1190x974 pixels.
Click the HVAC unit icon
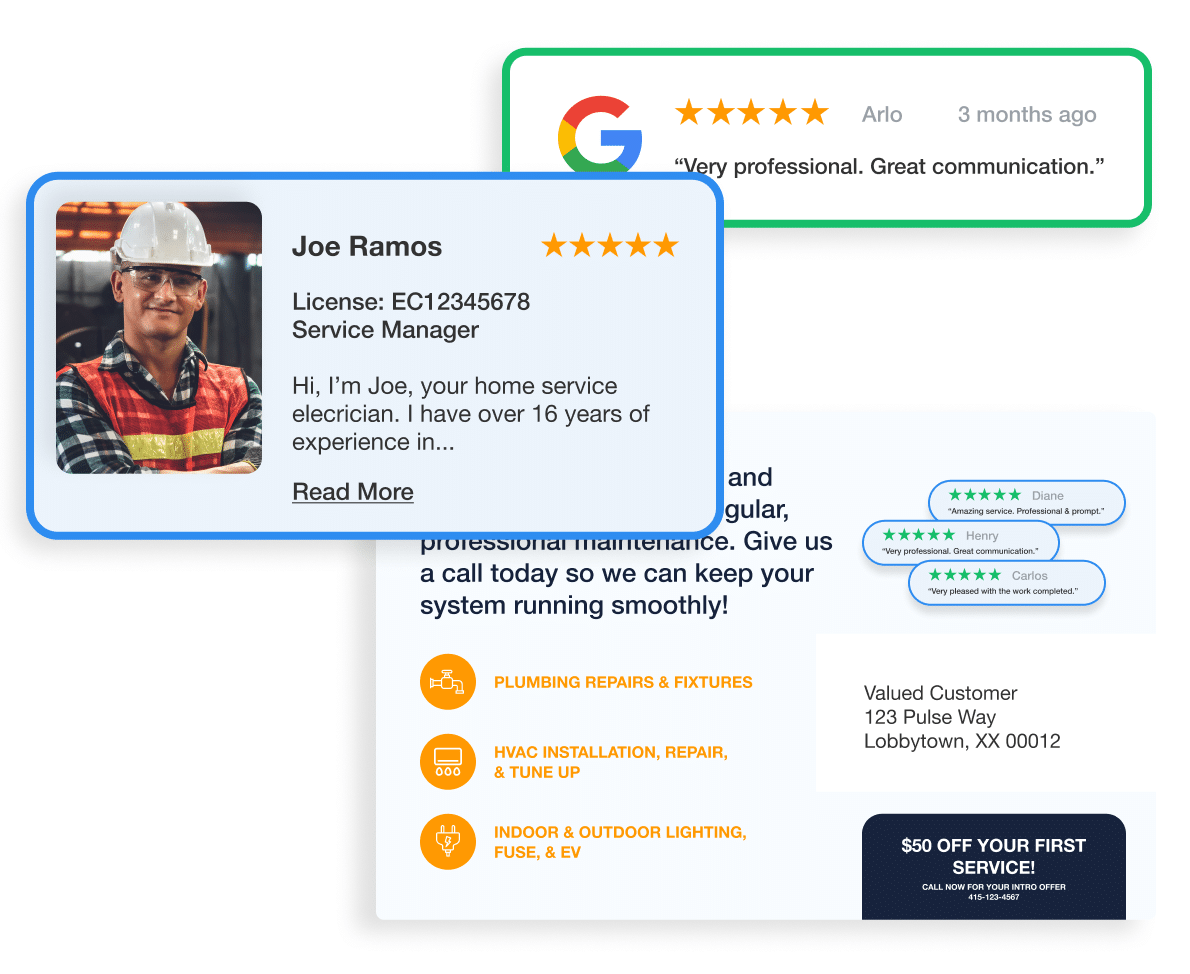point(447,762)
